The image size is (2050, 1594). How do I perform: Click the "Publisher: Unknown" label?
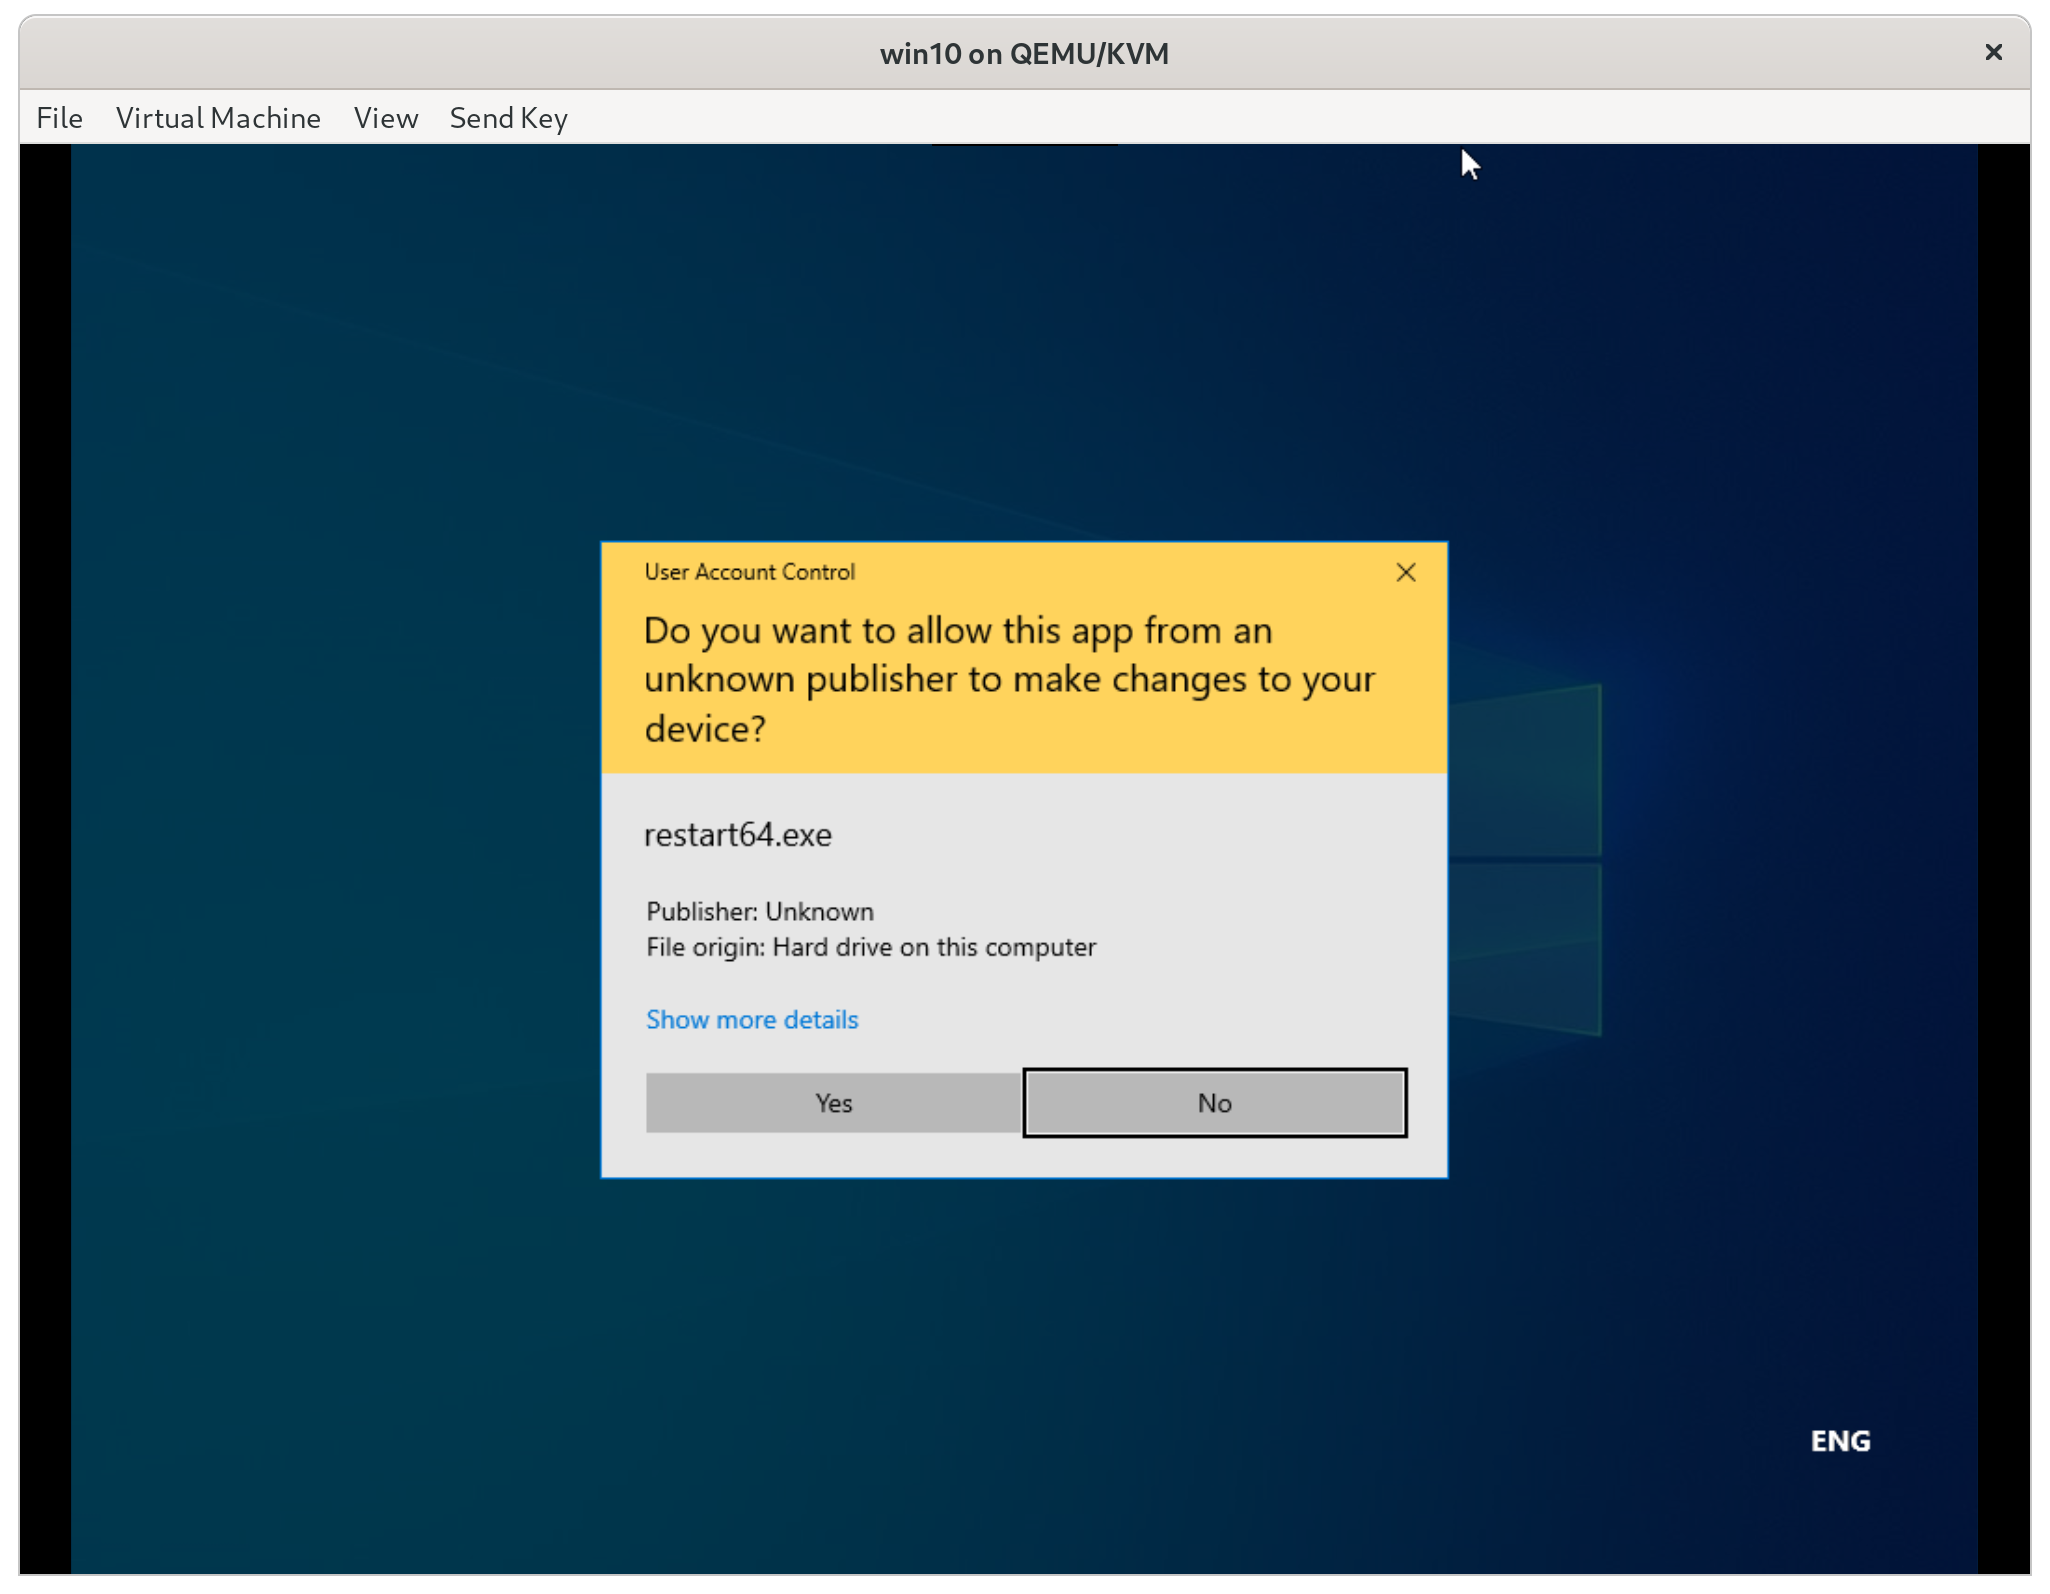pos(759,911)
